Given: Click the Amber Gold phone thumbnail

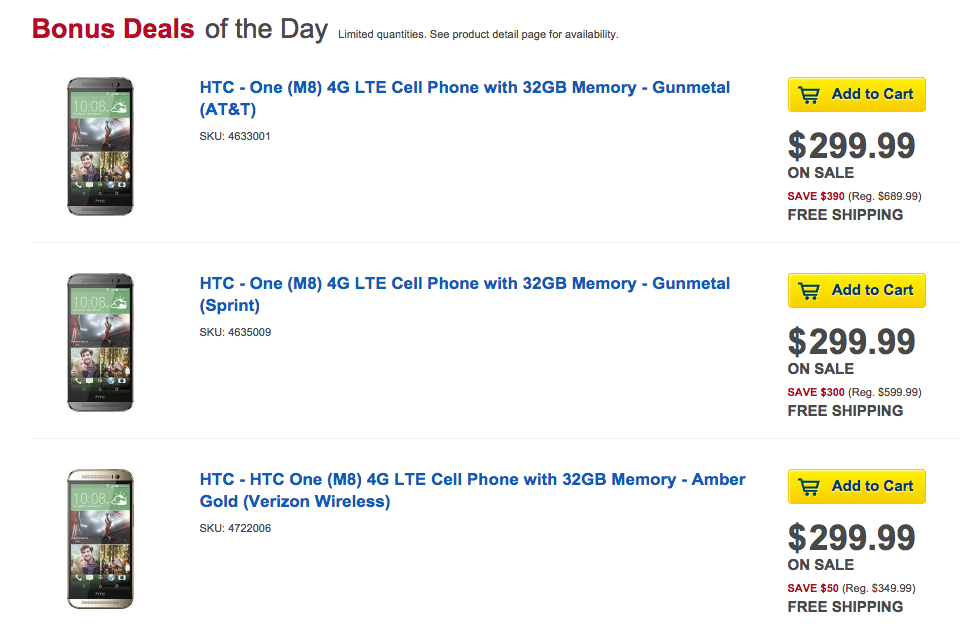Looking at the screenshot, I should [100, 538].
